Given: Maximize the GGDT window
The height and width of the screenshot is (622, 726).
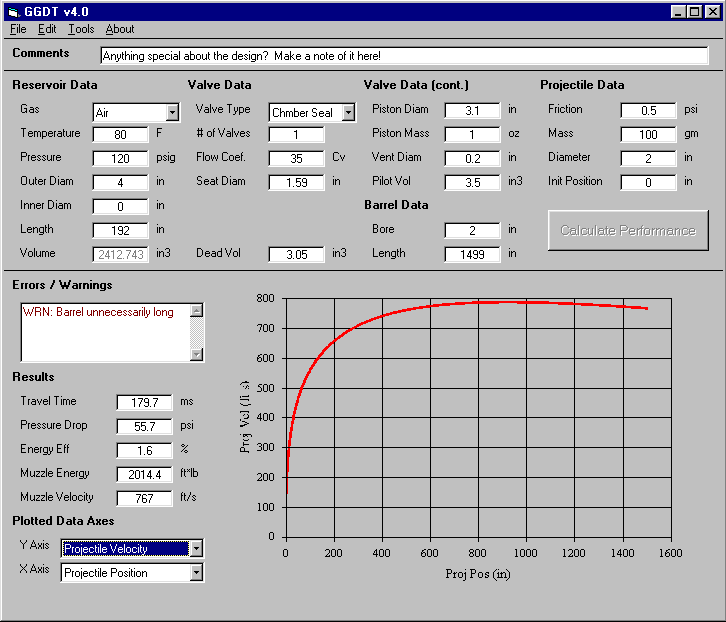Looking at the screenshot, I should tap(694, 11).
